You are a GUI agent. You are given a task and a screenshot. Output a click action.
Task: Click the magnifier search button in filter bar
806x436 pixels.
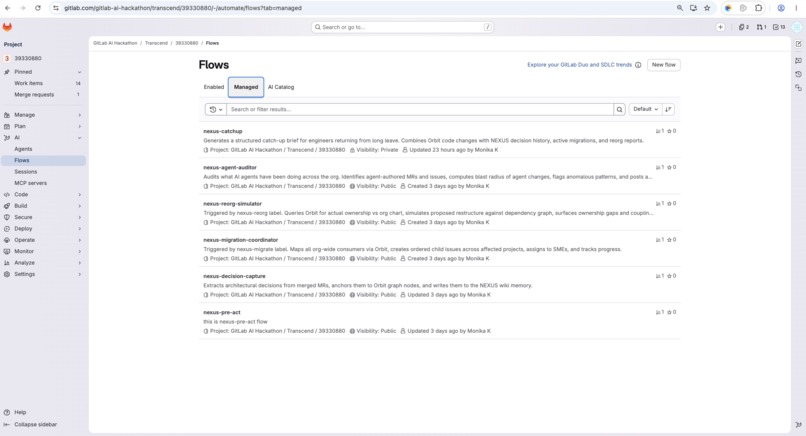pyautogui.click(x=619, y=110)
